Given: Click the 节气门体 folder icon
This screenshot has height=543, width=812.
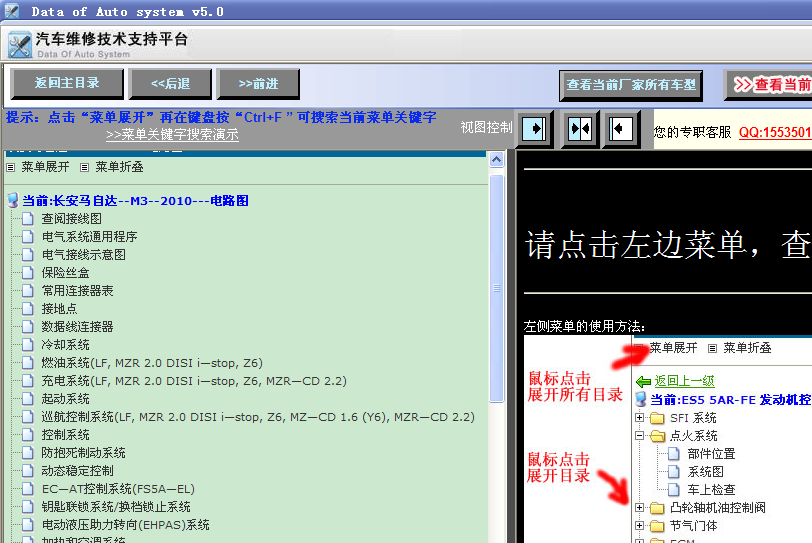Looking at the screenshot, I should (x=657, y=526).
